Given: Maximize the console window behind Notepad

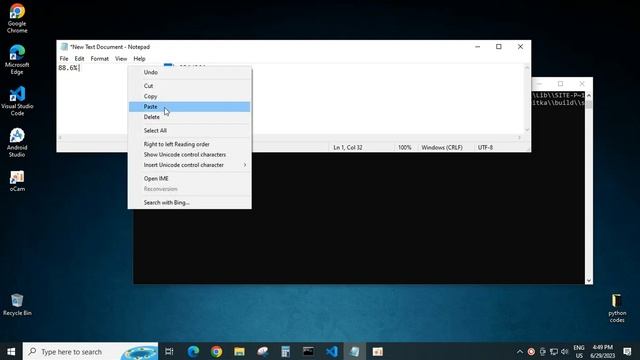Looking at the screenshot, I should point(560,84).
